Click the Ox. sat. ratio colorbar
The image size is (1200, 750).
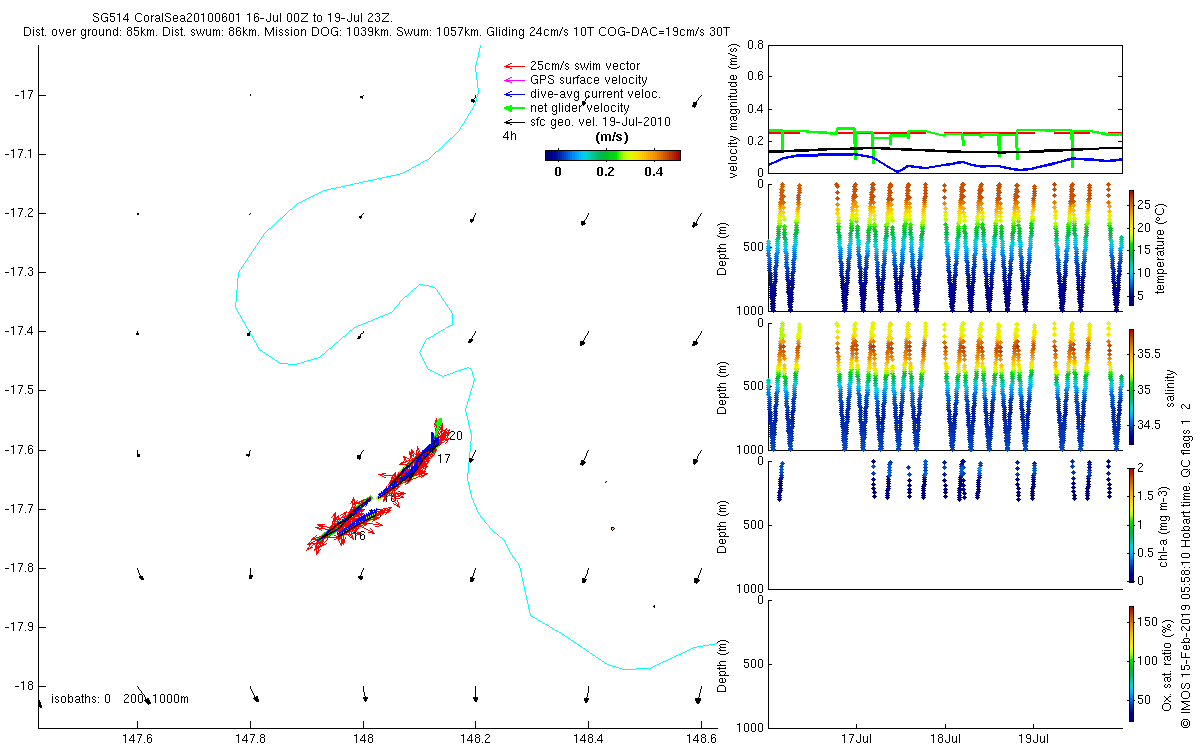click(x=1131, y=663)
